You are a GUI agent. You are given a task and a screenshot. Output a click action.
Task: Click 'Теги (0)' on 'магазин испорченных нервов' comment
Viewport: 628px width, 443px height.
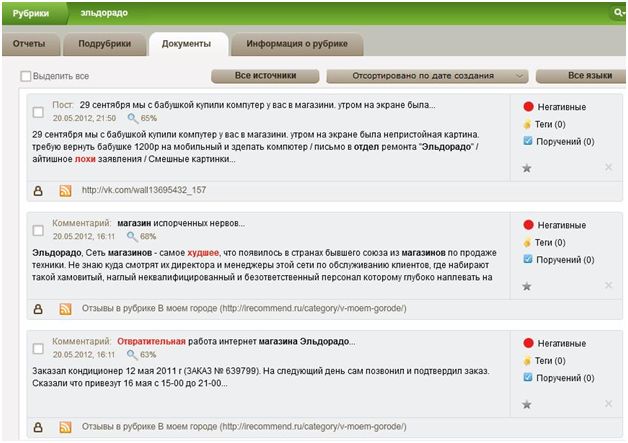(x=550, y=242)
